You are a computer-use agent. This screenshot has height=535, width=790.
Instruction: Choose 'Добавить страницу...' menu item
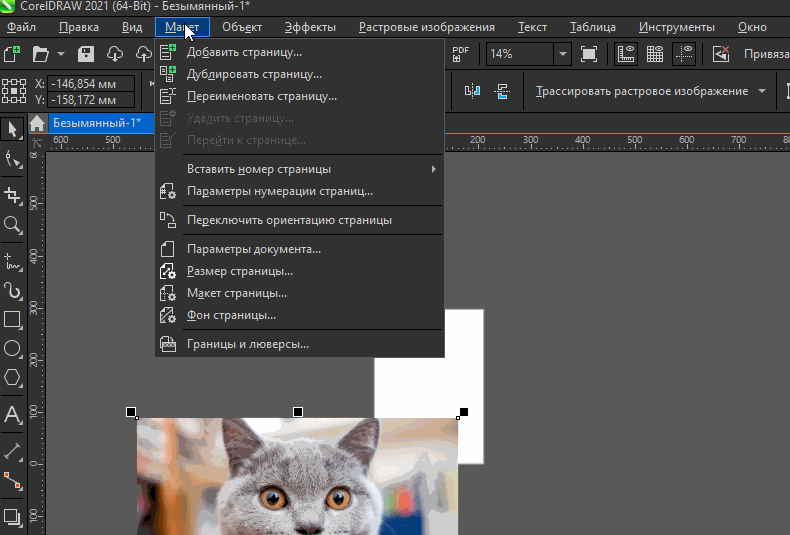coord(300,52)
